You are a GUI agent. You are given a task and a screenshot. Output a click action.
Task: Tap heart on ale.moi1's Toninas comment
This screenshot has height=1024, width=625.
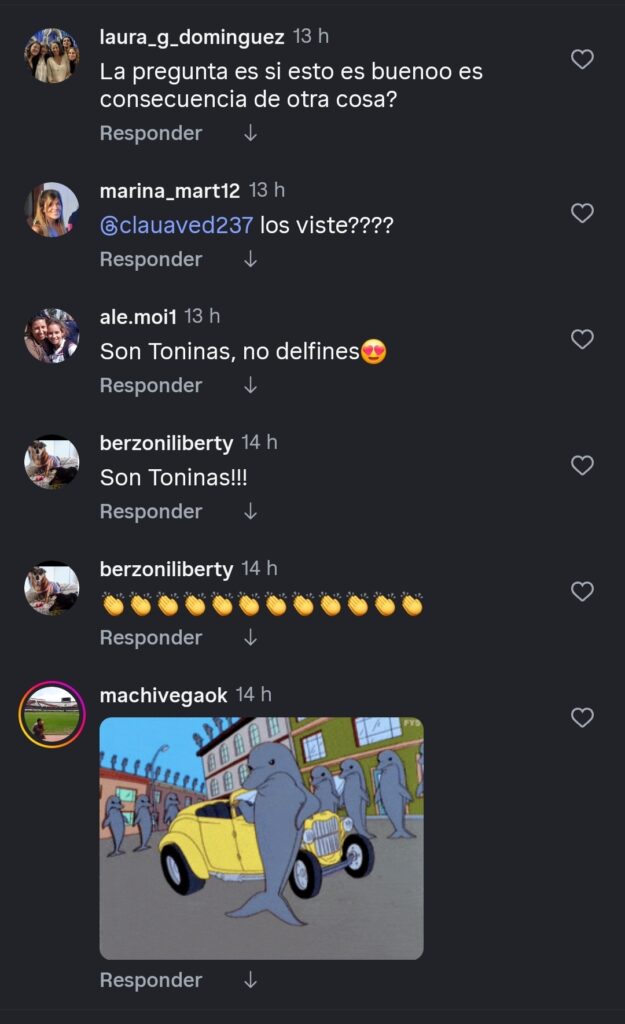[582, 339]
